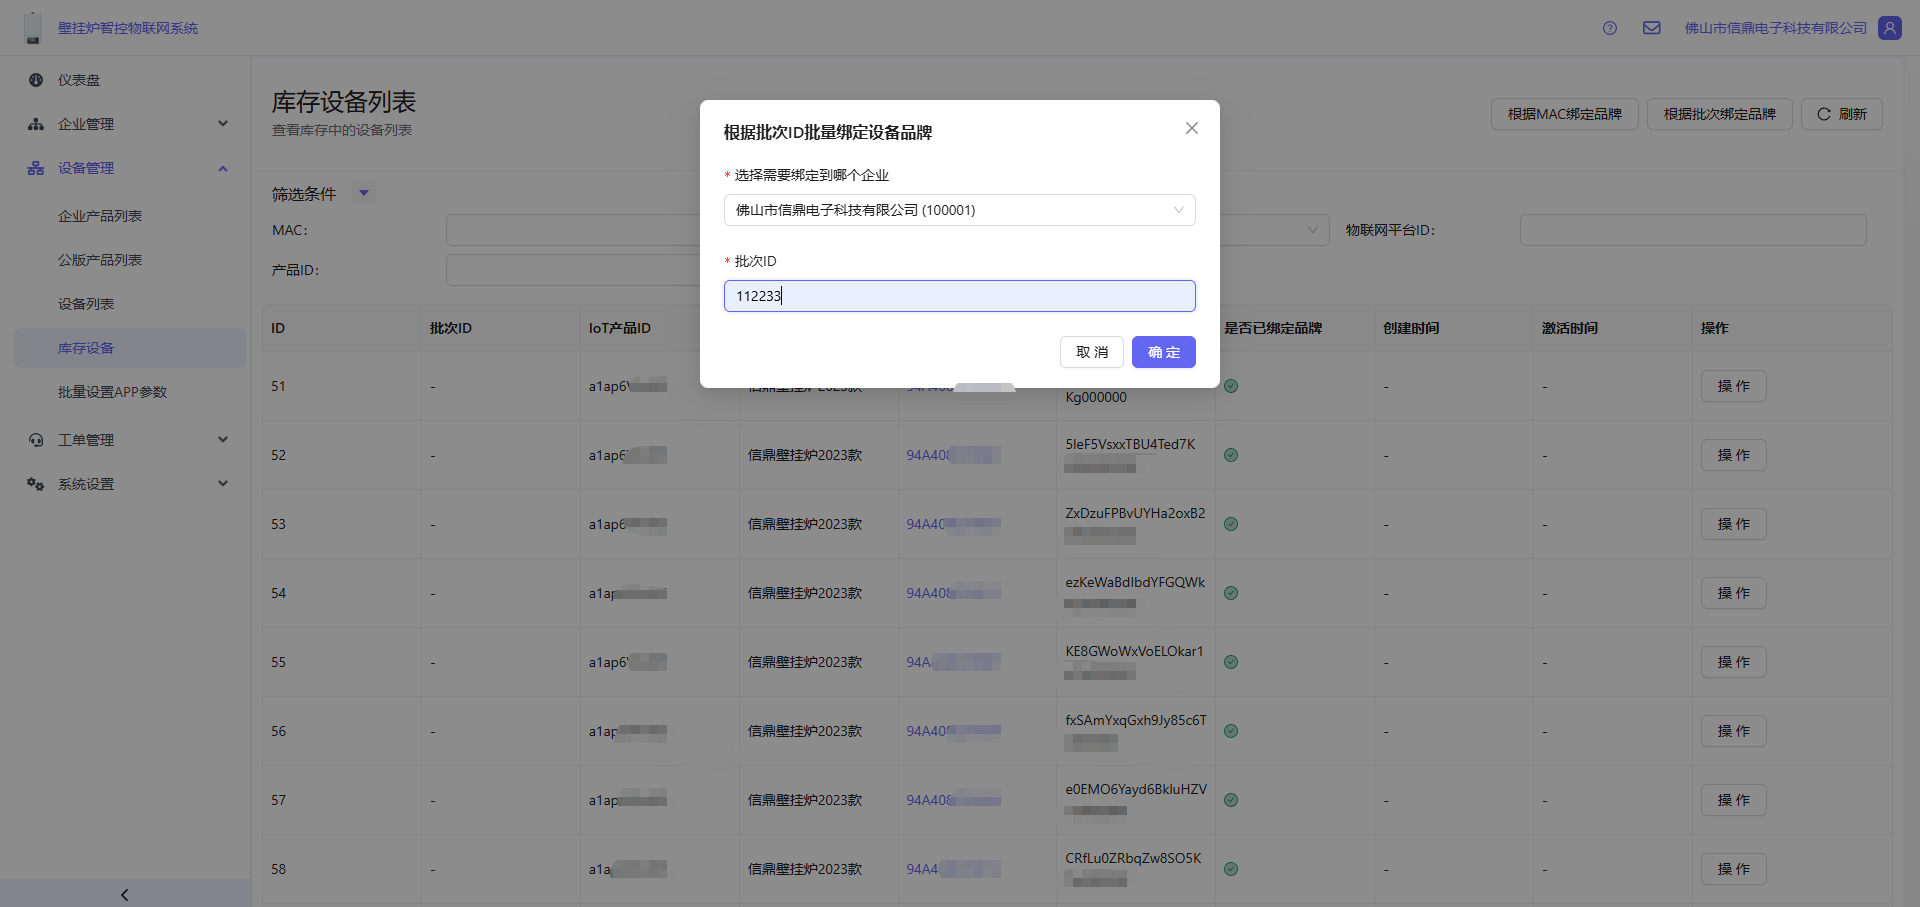Click the bound-brand check icon in row 52
This screenshot has height=907, width=1920.
pos(1231,455)
